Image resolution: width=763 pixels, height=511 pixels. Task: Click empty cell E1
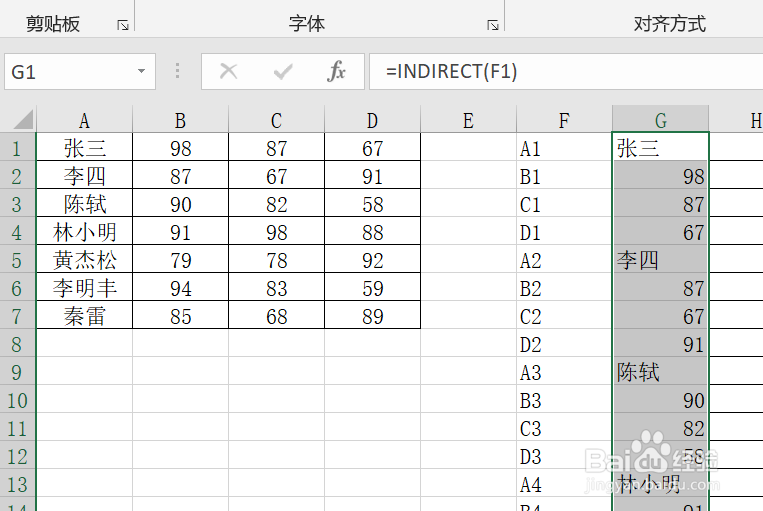[x=468, y=147]
